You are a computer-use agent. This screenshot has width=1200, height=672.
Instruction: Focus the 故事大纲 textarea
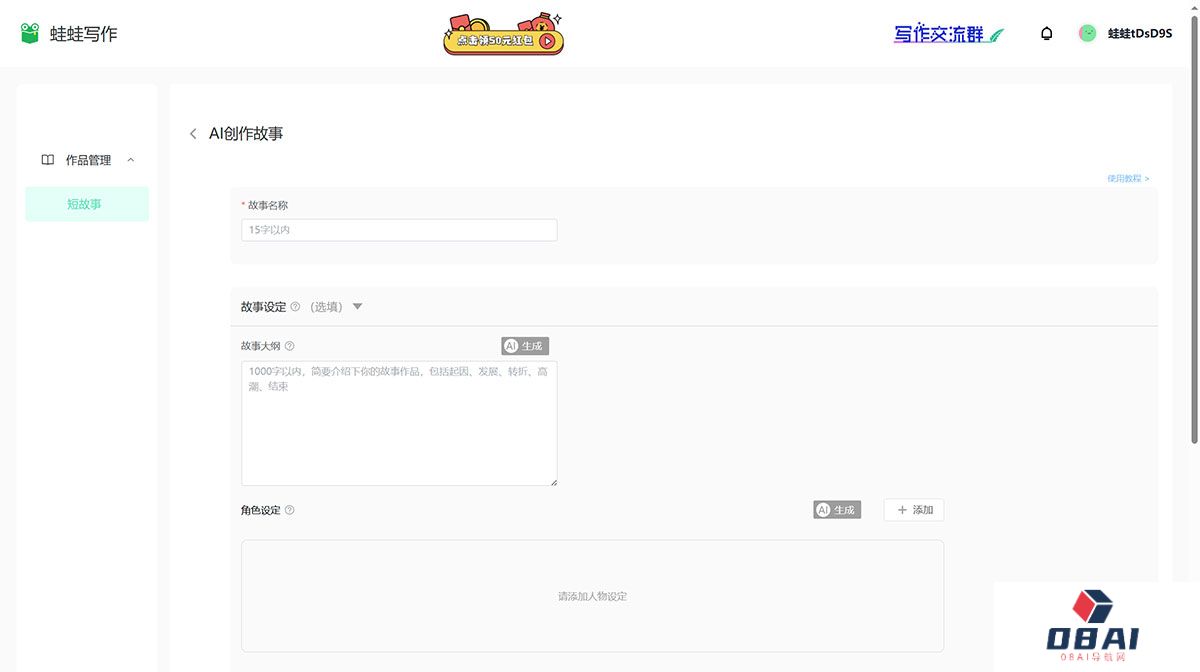[399, 424]
